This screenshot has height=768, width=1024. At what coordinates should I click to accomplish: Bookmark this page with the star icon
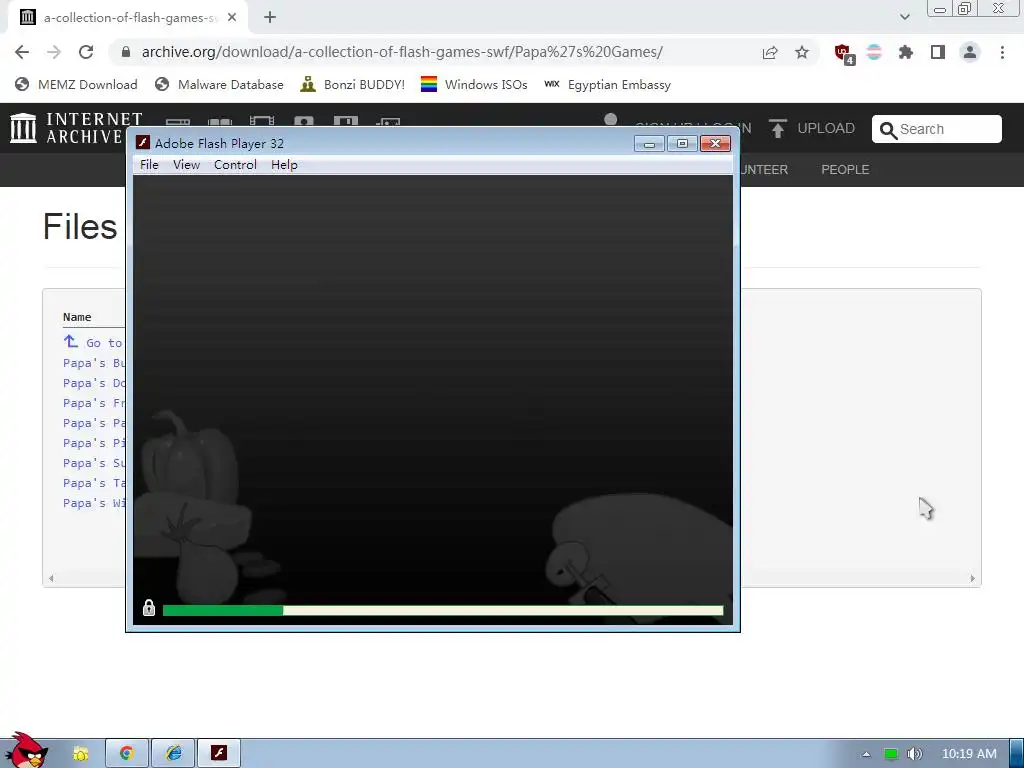802,52
